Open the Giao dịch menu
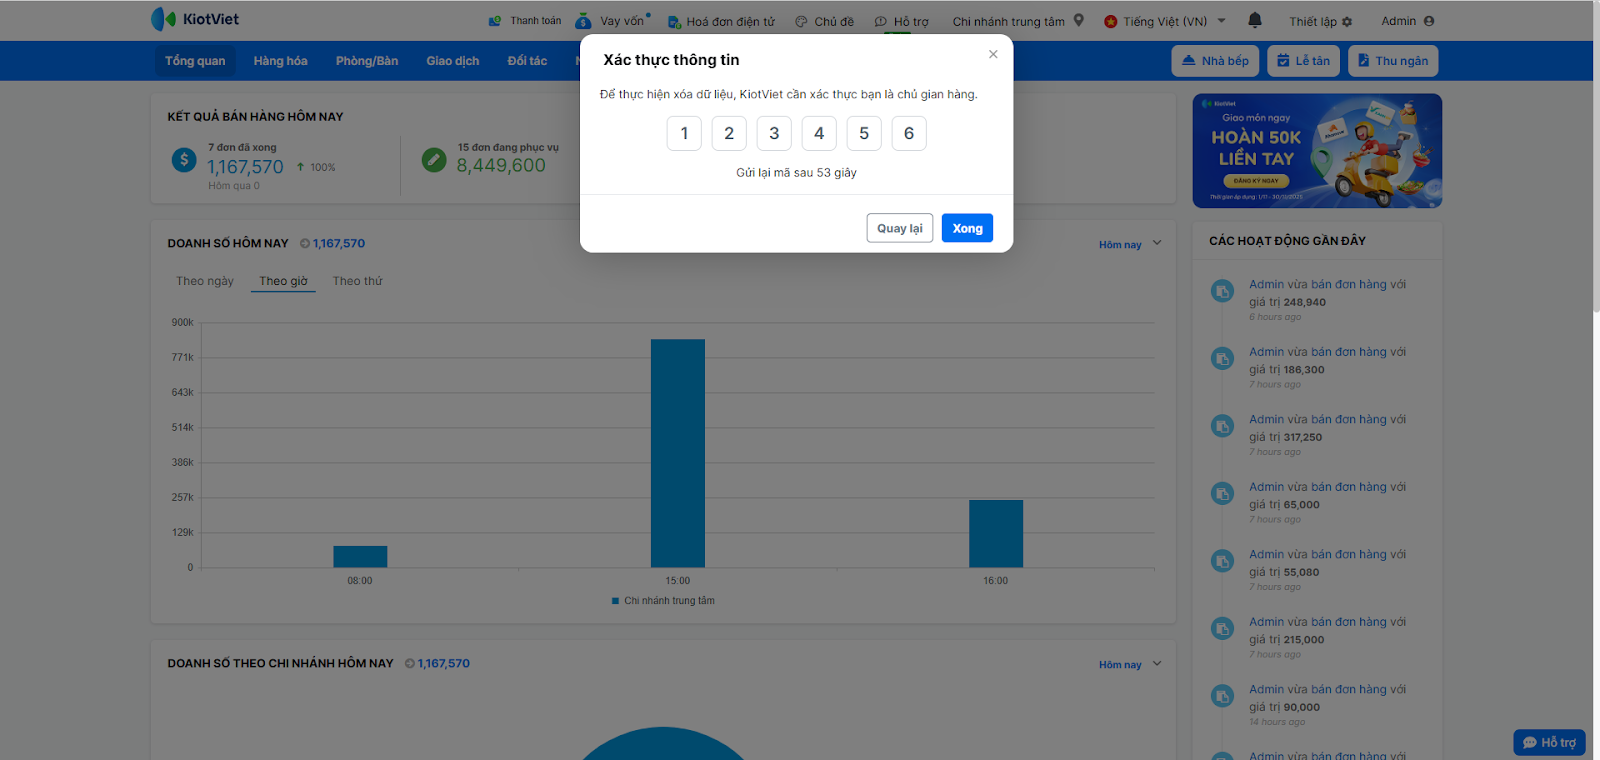This screenshot has height=760, width=1600. pos(453,61)
